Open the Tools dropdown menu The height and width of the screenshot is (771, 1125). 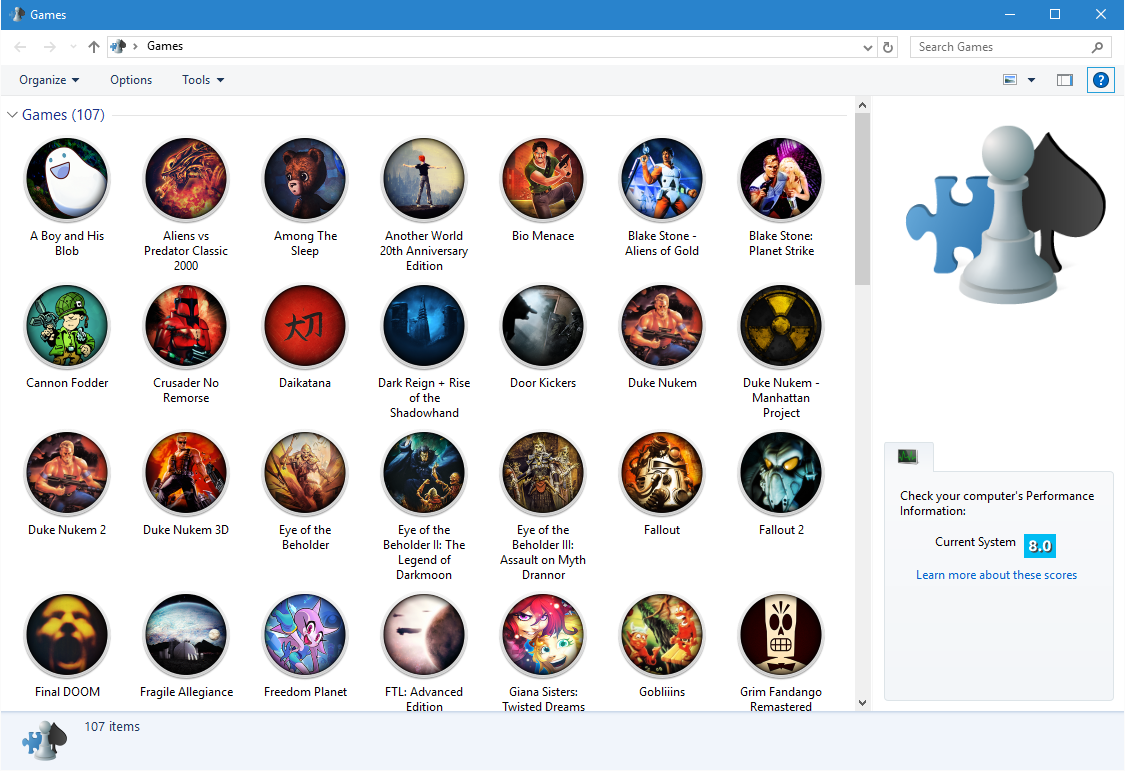click(x=203, y=80)
